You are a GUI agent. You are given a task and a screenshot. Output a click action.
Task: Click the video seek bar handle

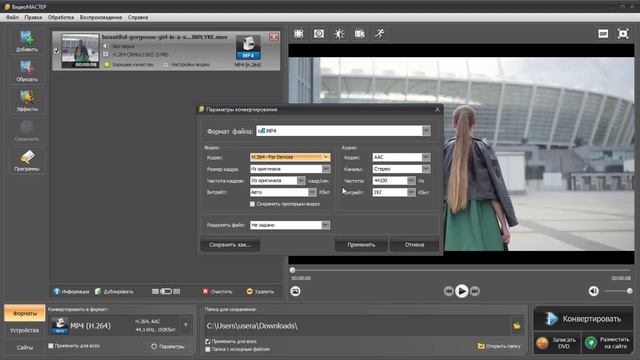[292, 270]
